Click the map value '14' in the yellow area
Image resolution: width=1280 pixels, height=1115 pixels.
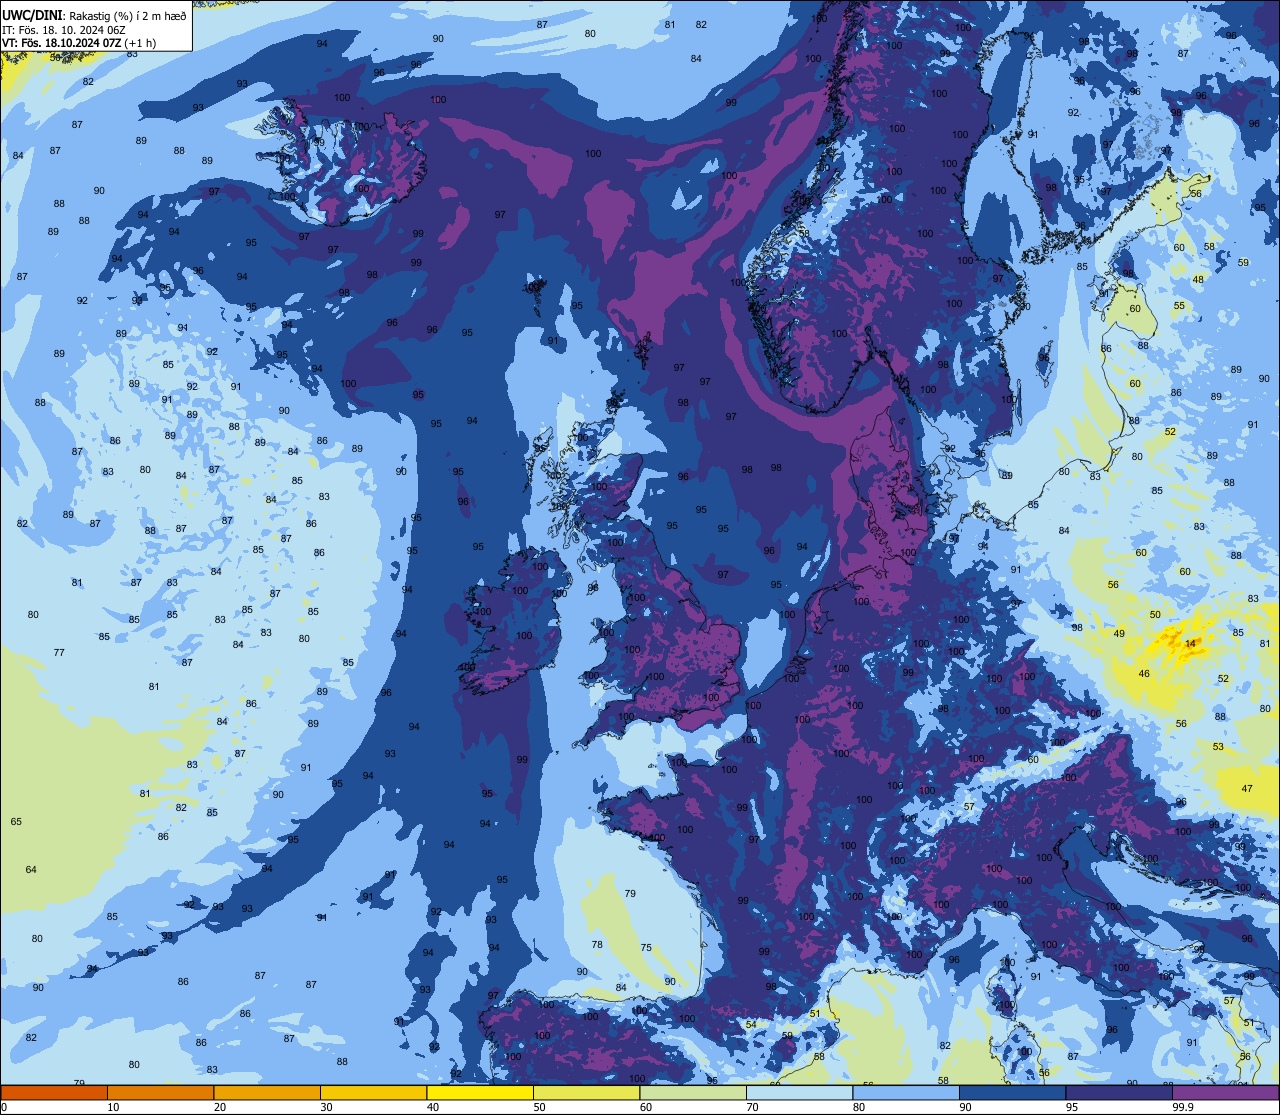[1190, 644]
